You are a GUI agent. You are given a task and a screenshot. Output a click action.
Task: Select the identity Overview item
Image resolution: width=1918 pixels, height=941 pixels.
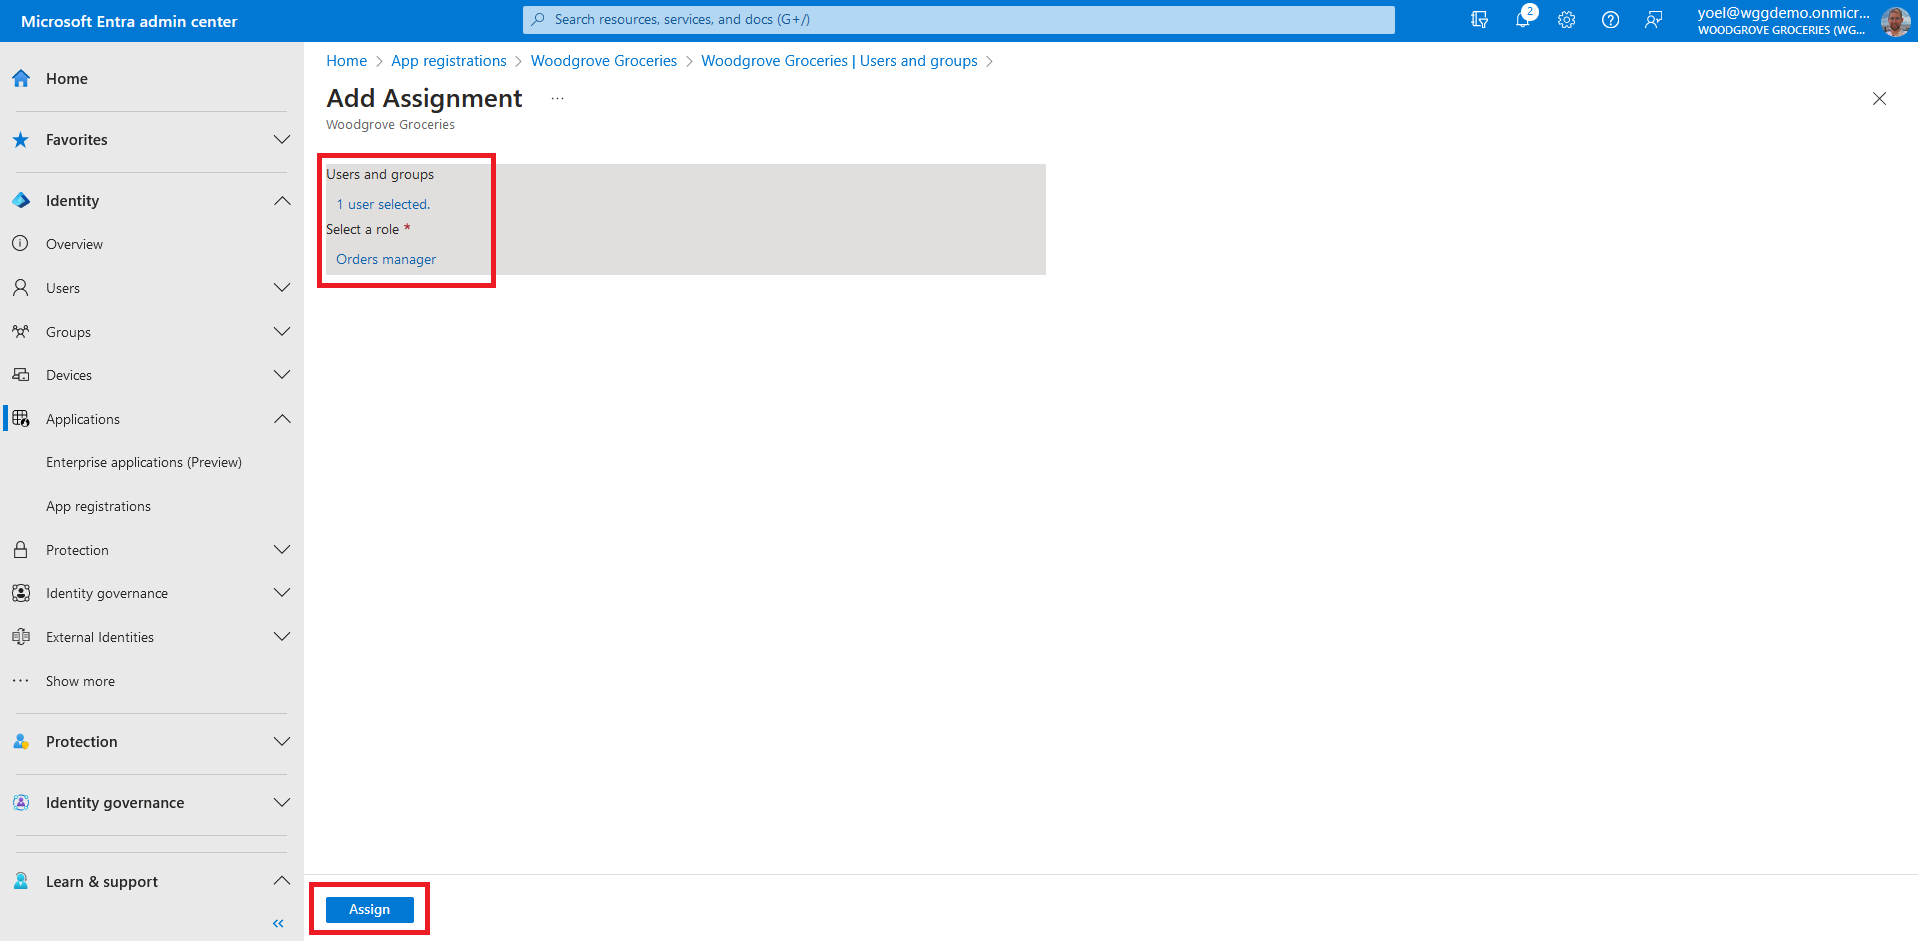pyautogui.click(x=74, y=244)
